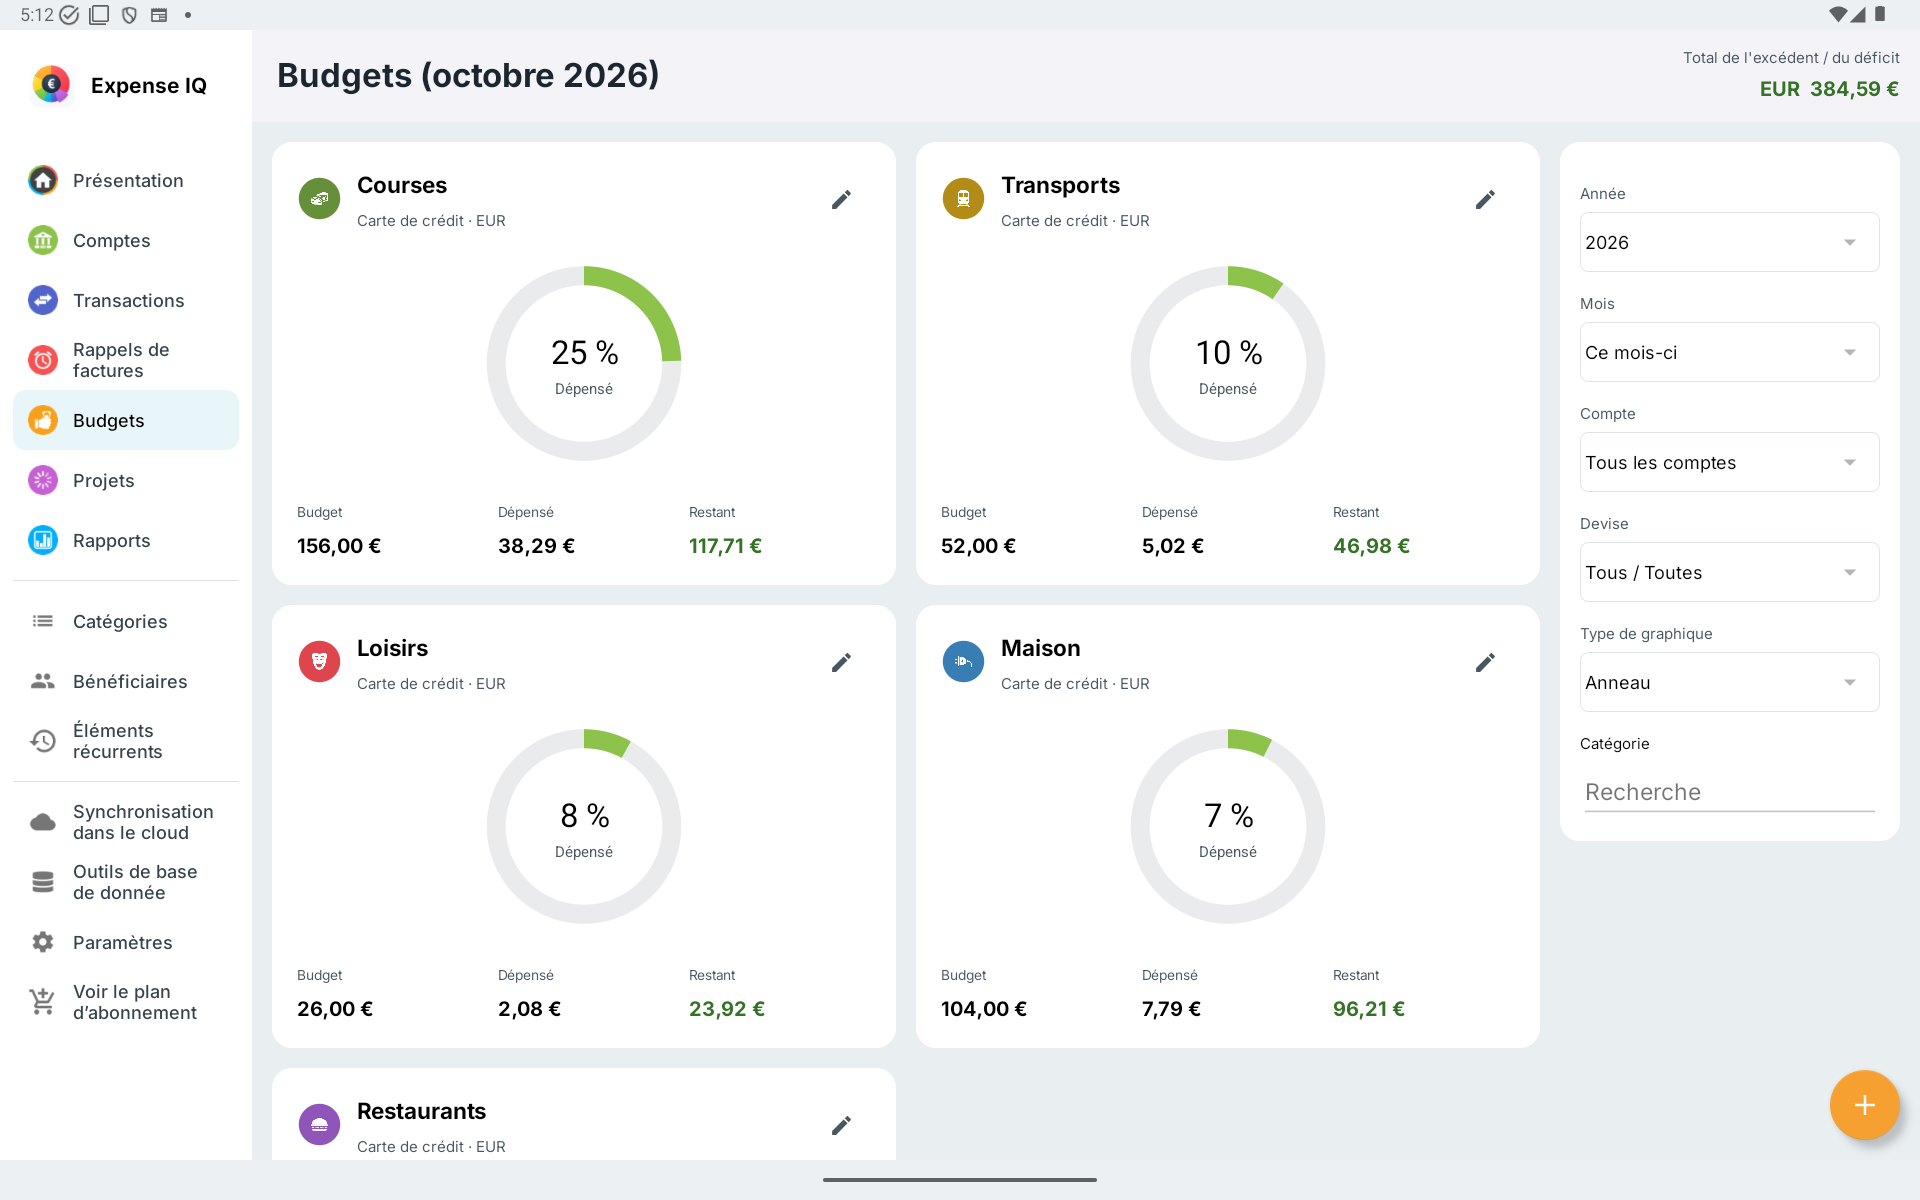Click the Restaurants budget edit pencil
The width and height of the screenshot is (1920, 1200).
tap(841, 1126)
